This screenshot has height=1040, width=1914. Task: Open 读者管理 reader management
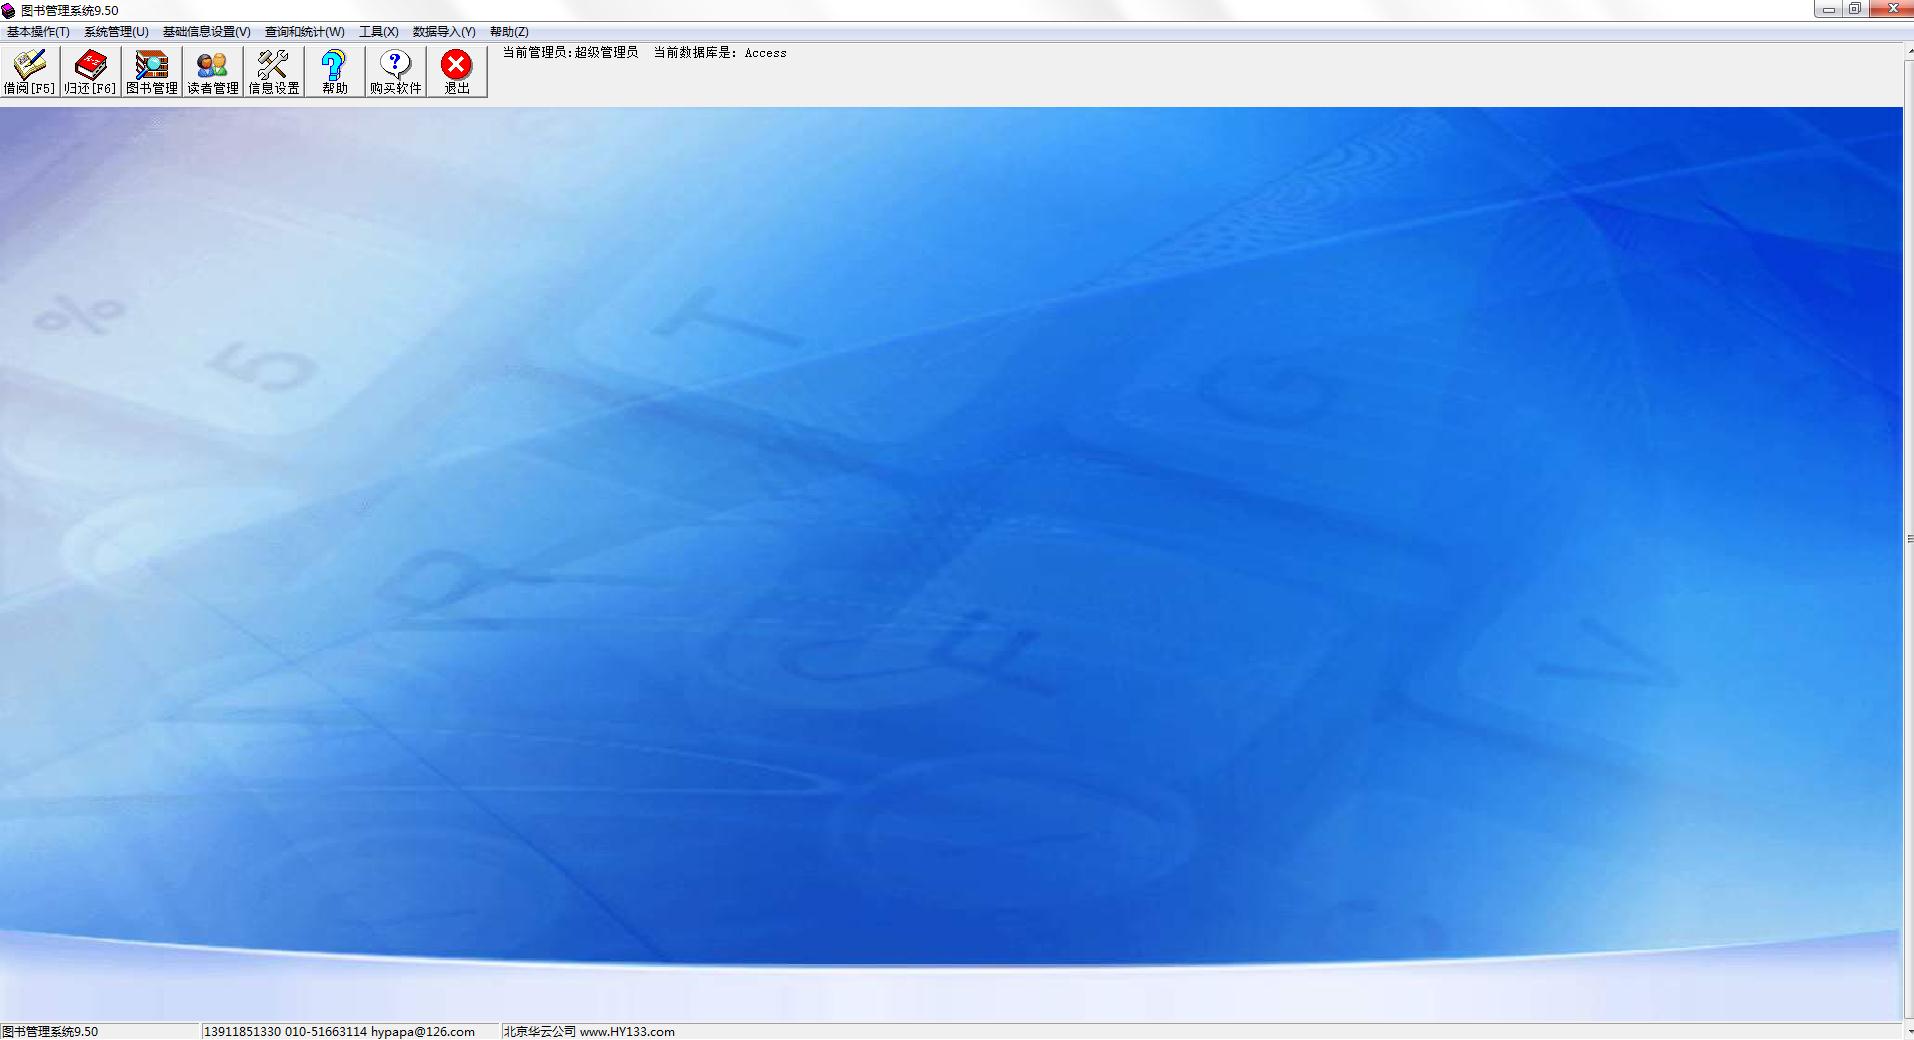213,72
